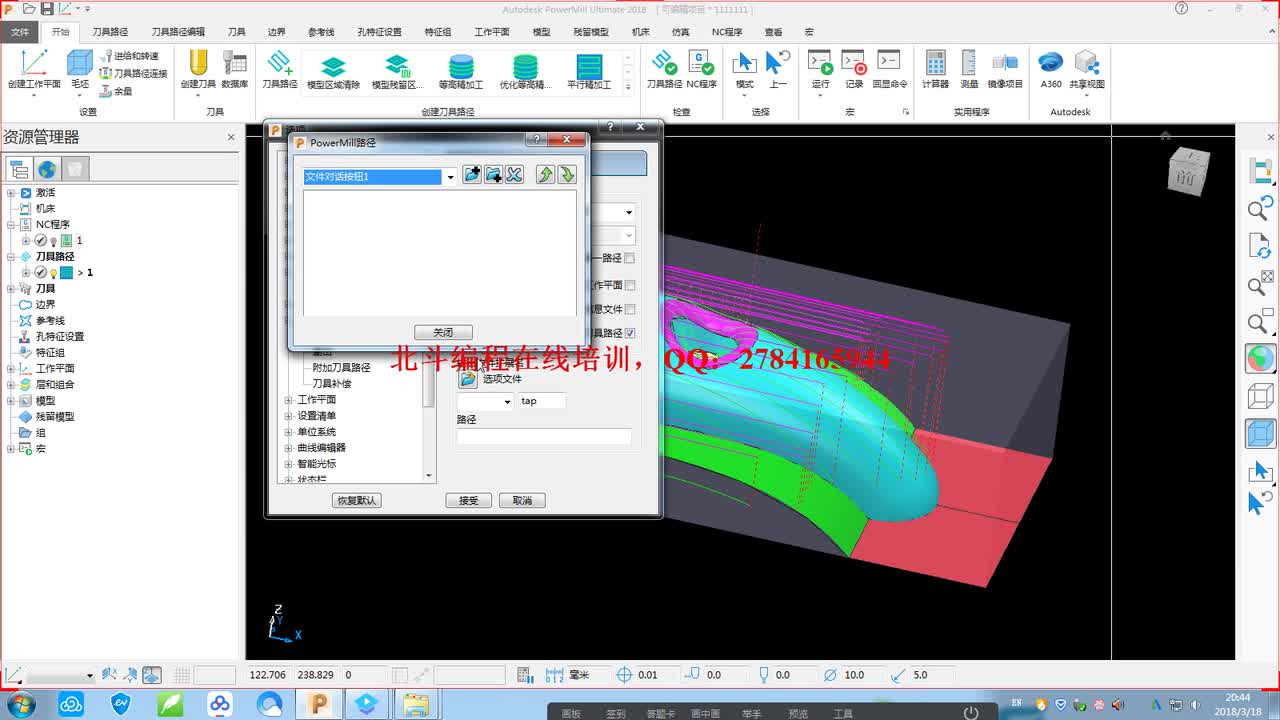Click the shaded view globe icon on right toolbar

(x=1260, y=358)
